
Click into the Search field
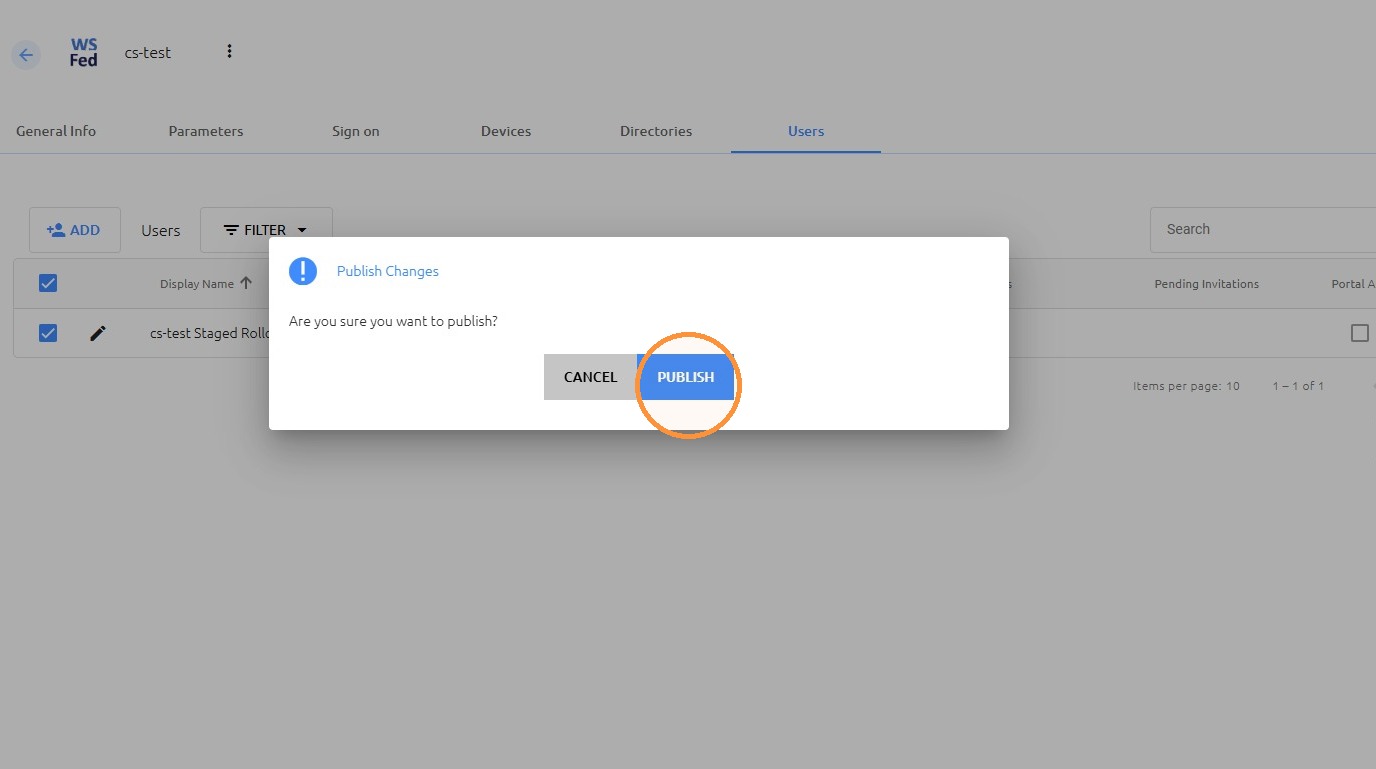point(1263,230)
